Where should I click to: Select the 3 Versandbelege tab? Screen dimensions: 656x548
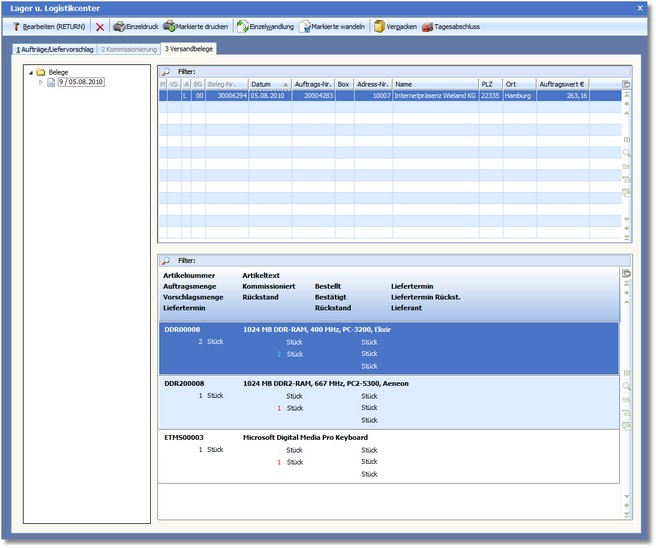click(188, 48)
